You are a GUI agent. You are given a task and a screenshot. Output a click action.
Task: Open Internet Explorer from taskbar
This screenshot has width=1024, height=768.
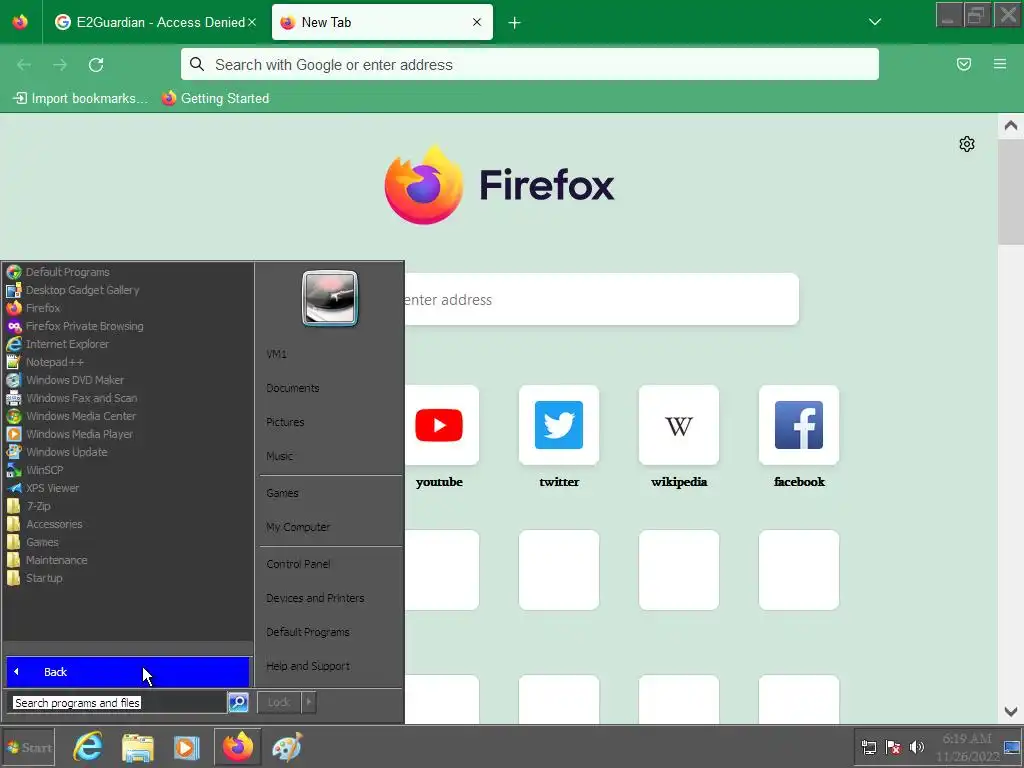(x=88, y=748)
